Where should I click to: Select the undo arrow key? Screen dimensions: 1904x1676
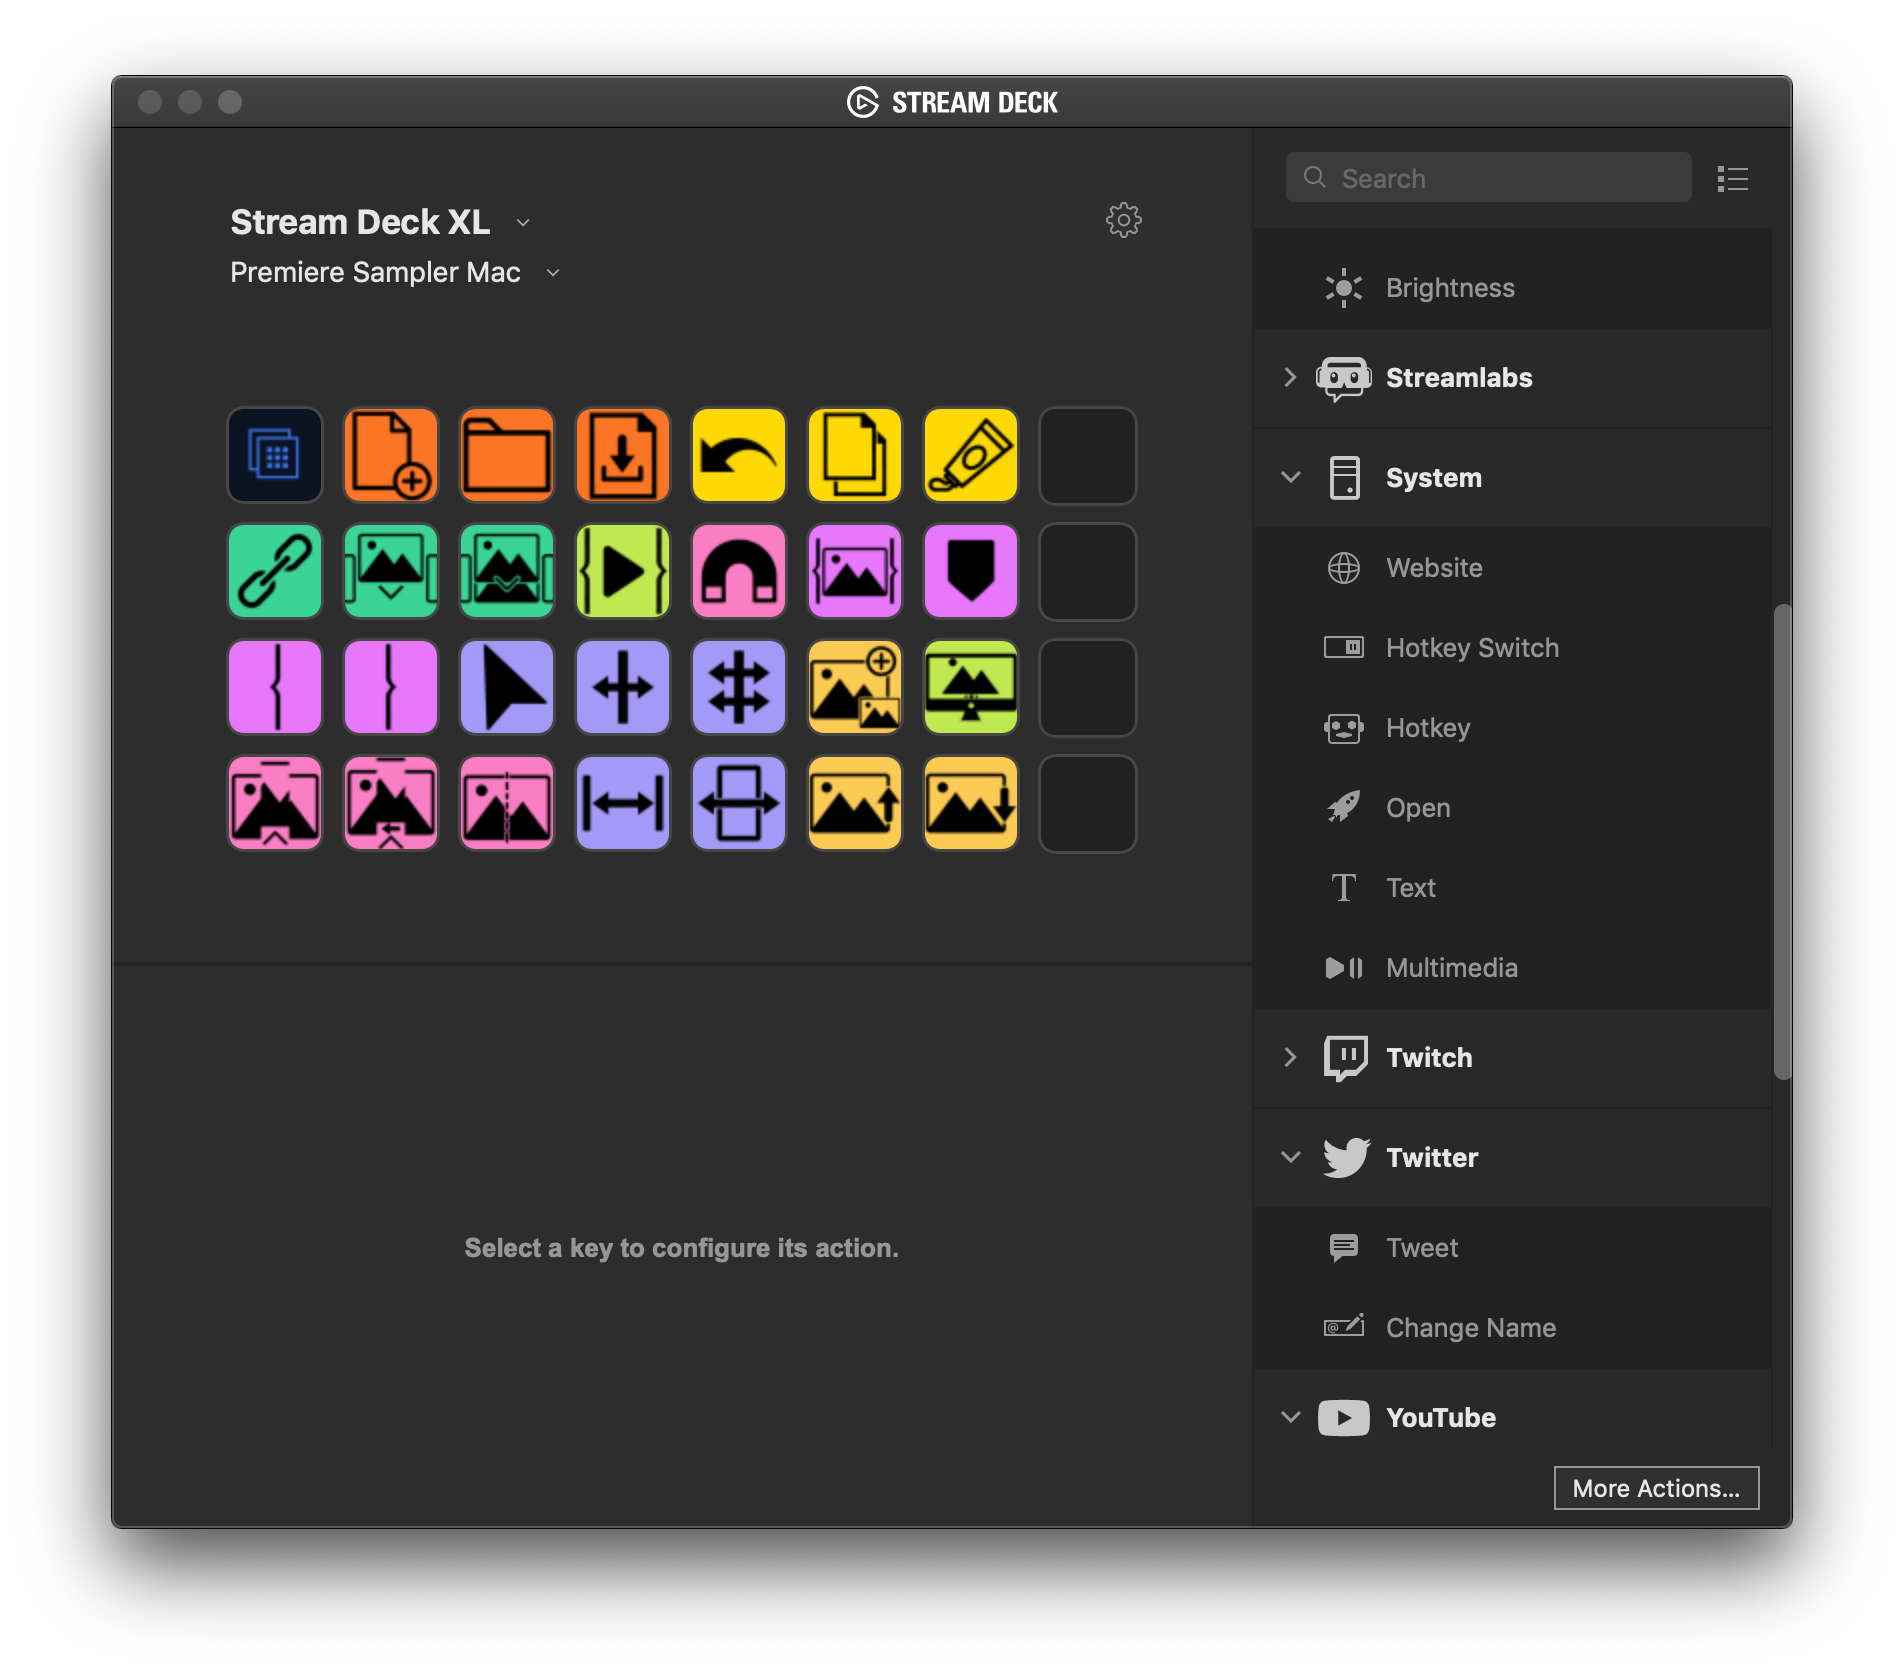click(x=738, y=455)
